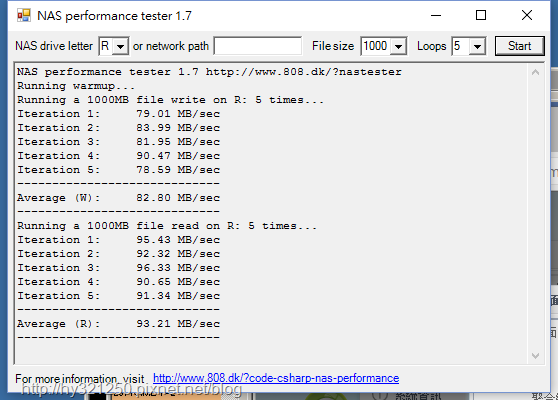This screenshot has width=558, height=400.
Task: Click the read 'Iteration 3: 96.33 MB/sec' line
Action: click(119, 268)
